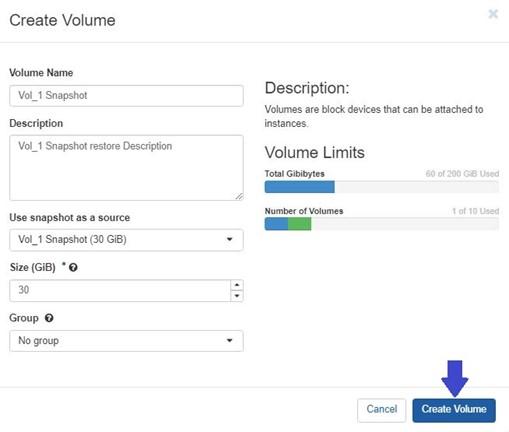Click the Total Gibibytes usage bar
The image size is (509, 432).
pos(382,187)
